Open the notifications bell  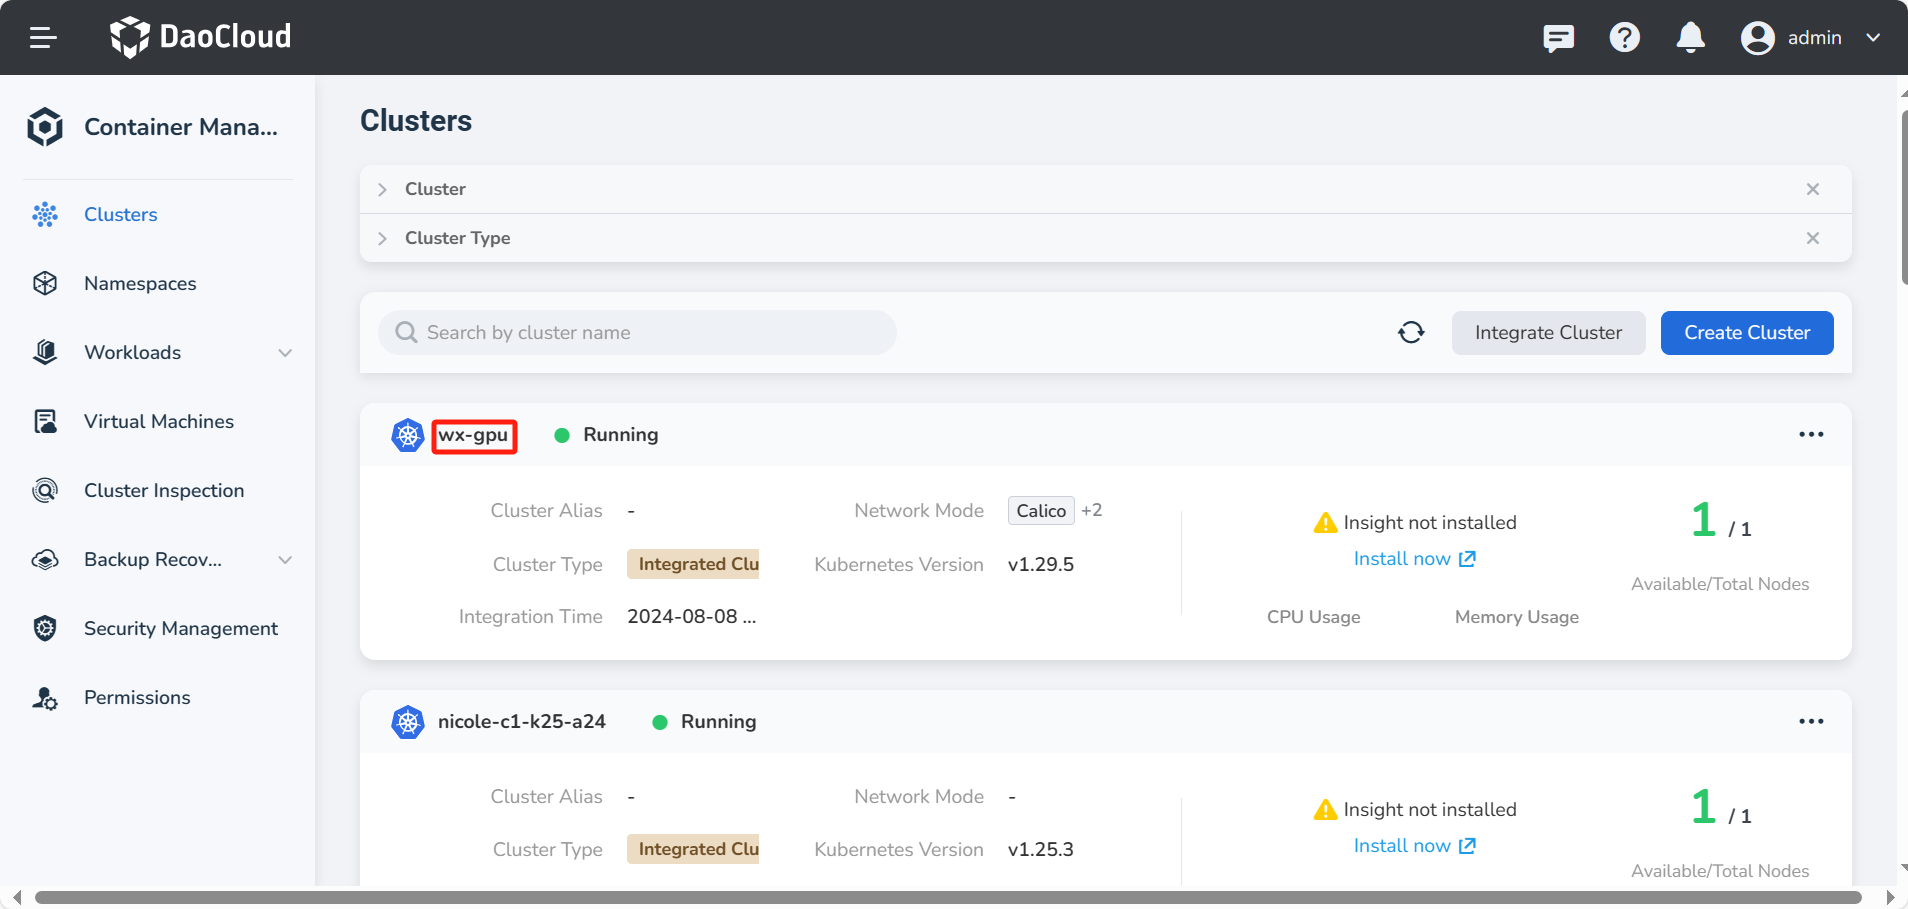[x=1690, y=38]
